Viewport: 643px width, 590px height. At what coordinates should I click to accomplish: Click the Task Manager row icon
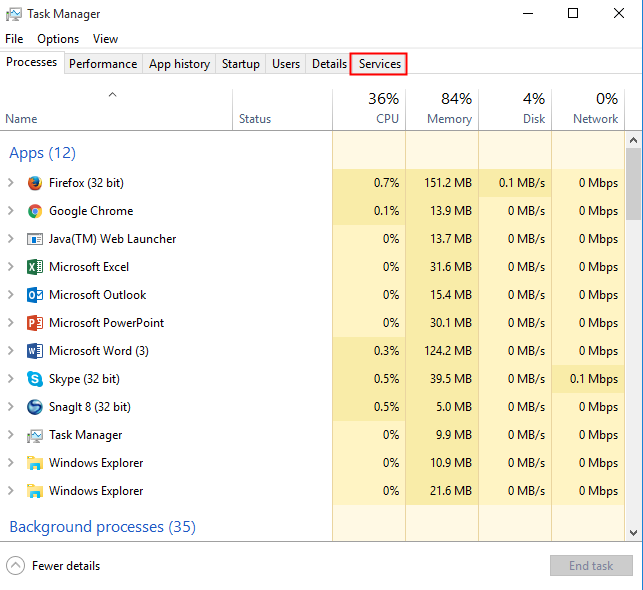tap(35, 435)
